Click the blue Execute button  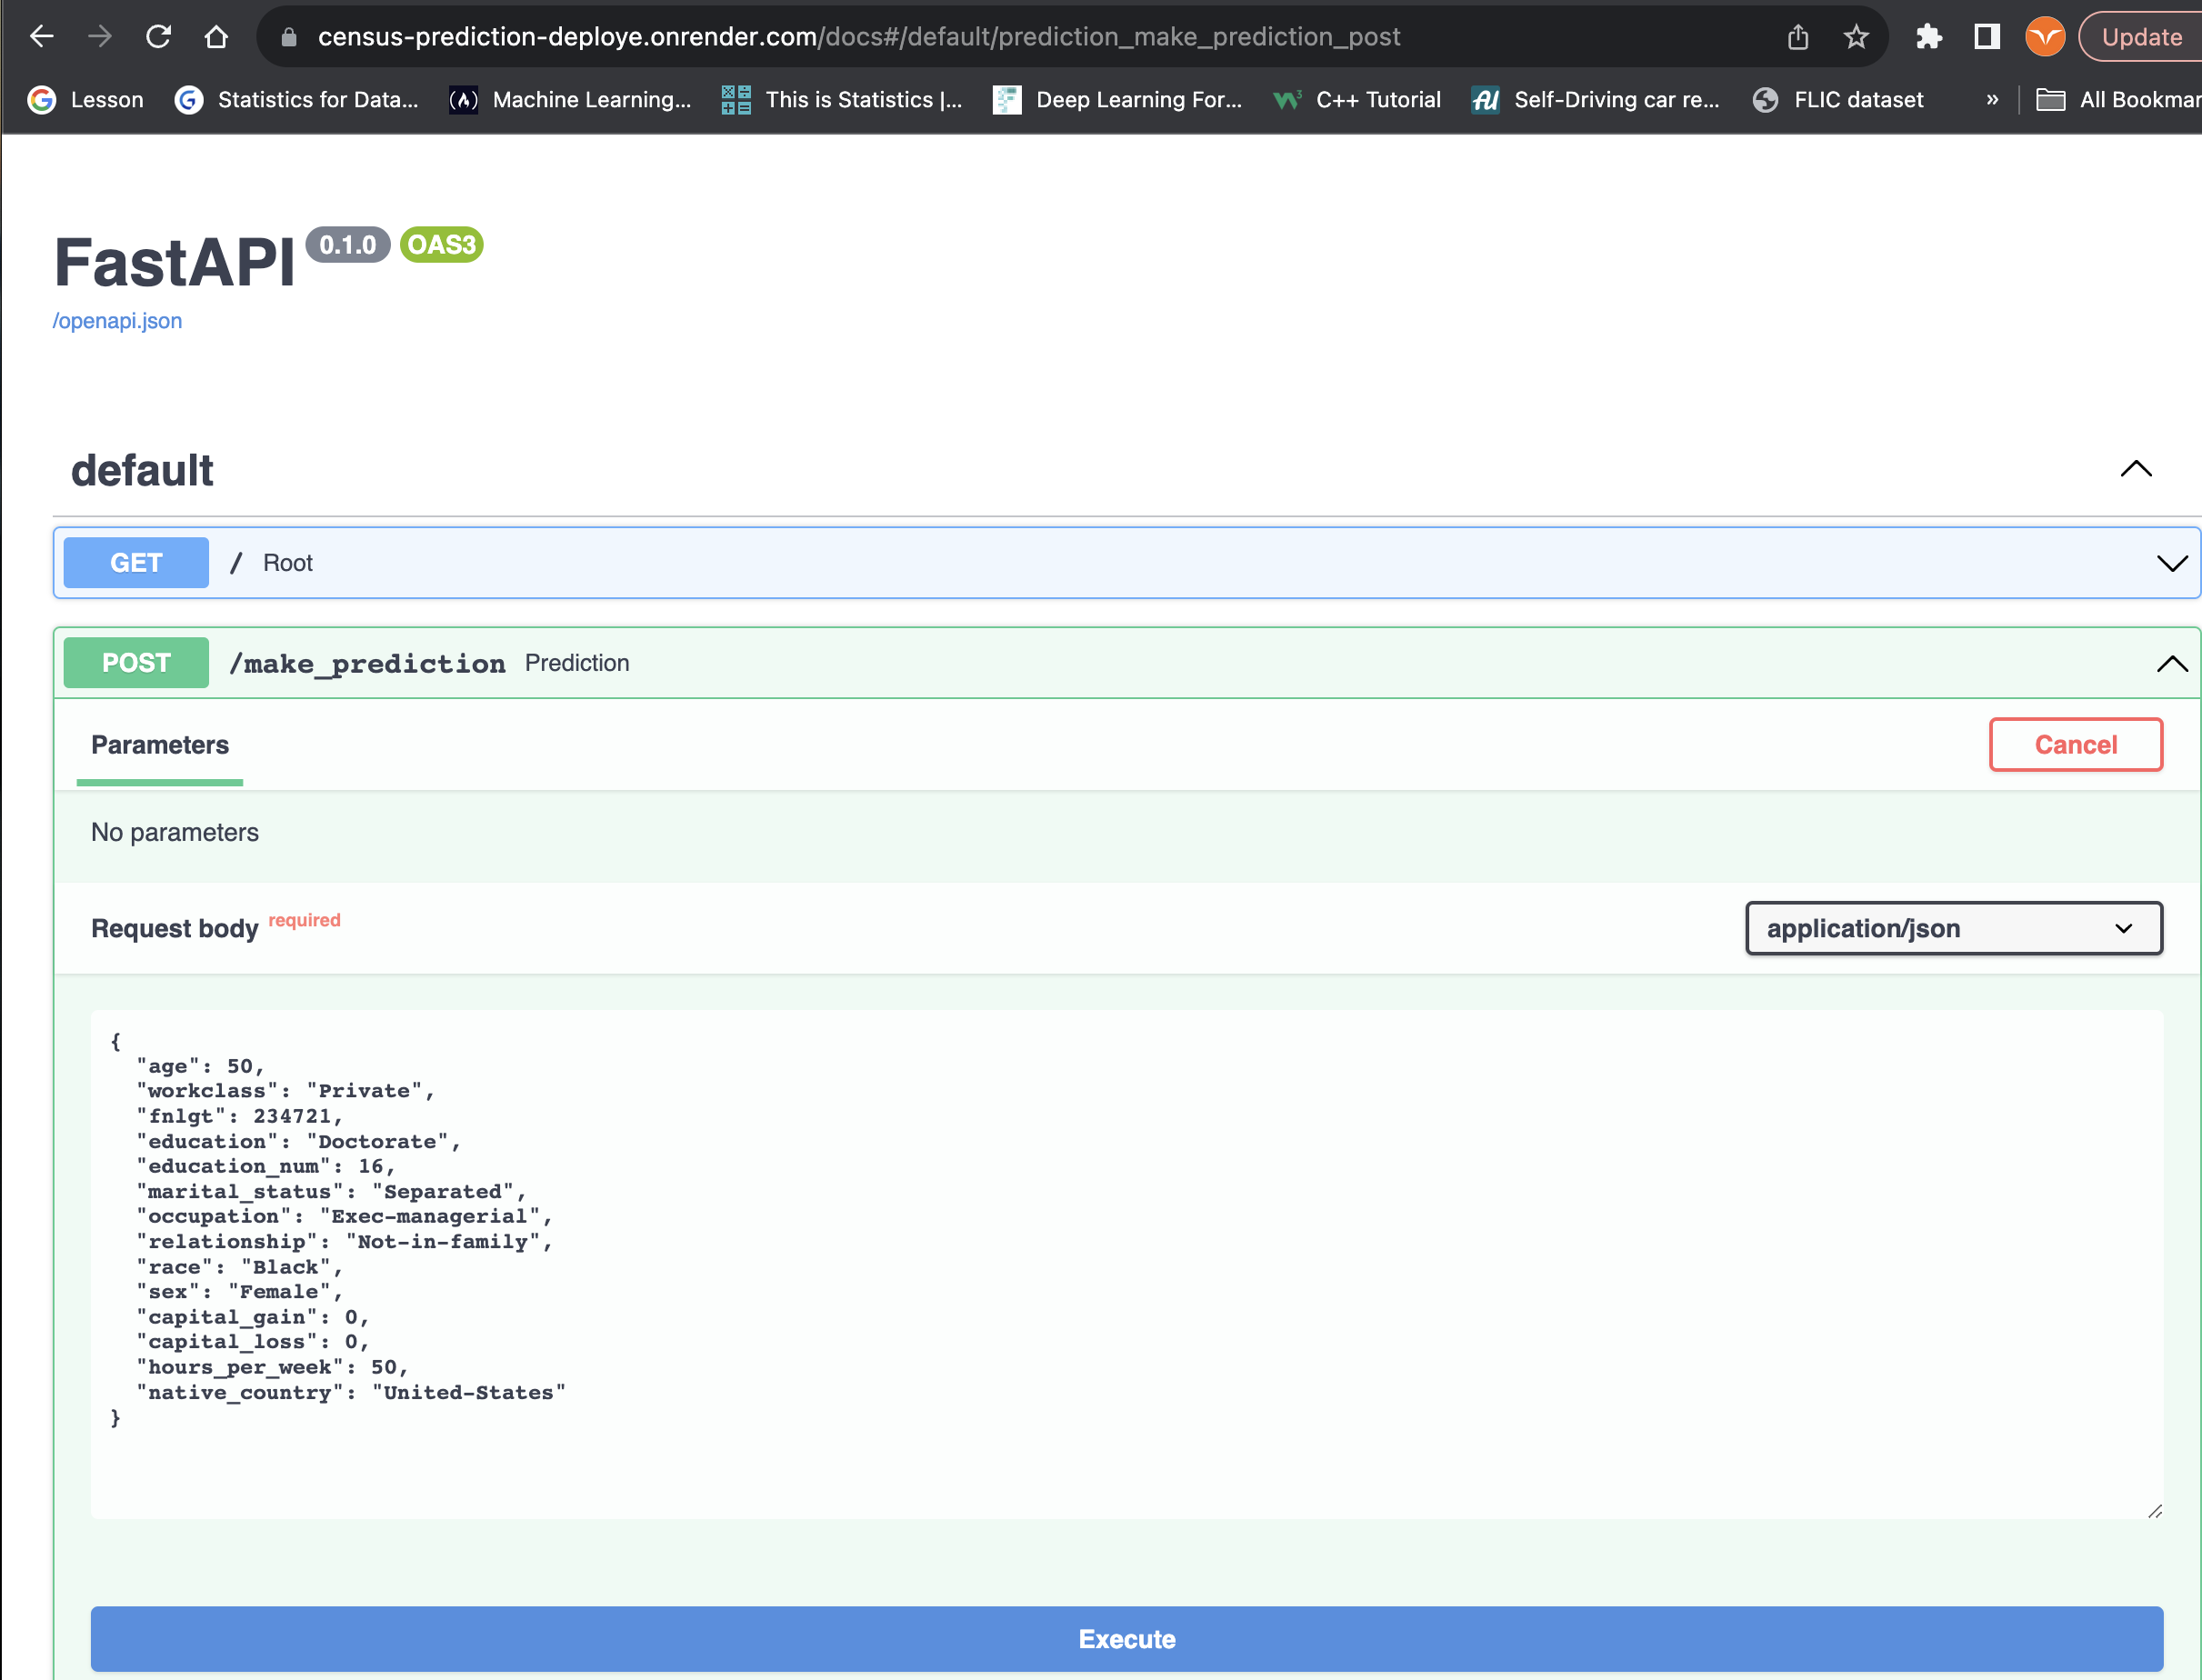coord(1126,1638)
